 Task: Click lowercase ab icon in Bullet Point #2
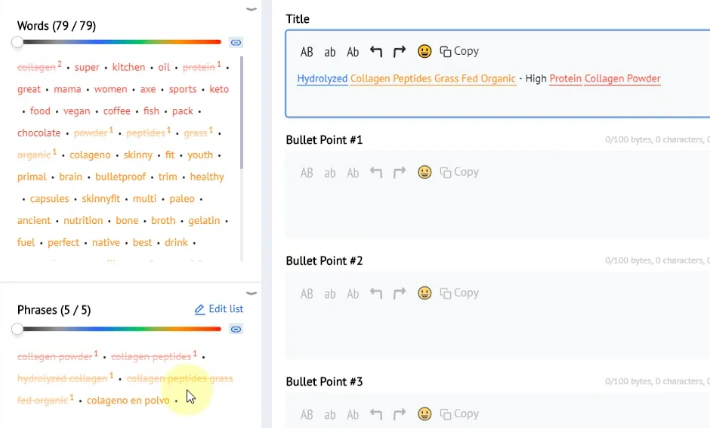point(330,294)
